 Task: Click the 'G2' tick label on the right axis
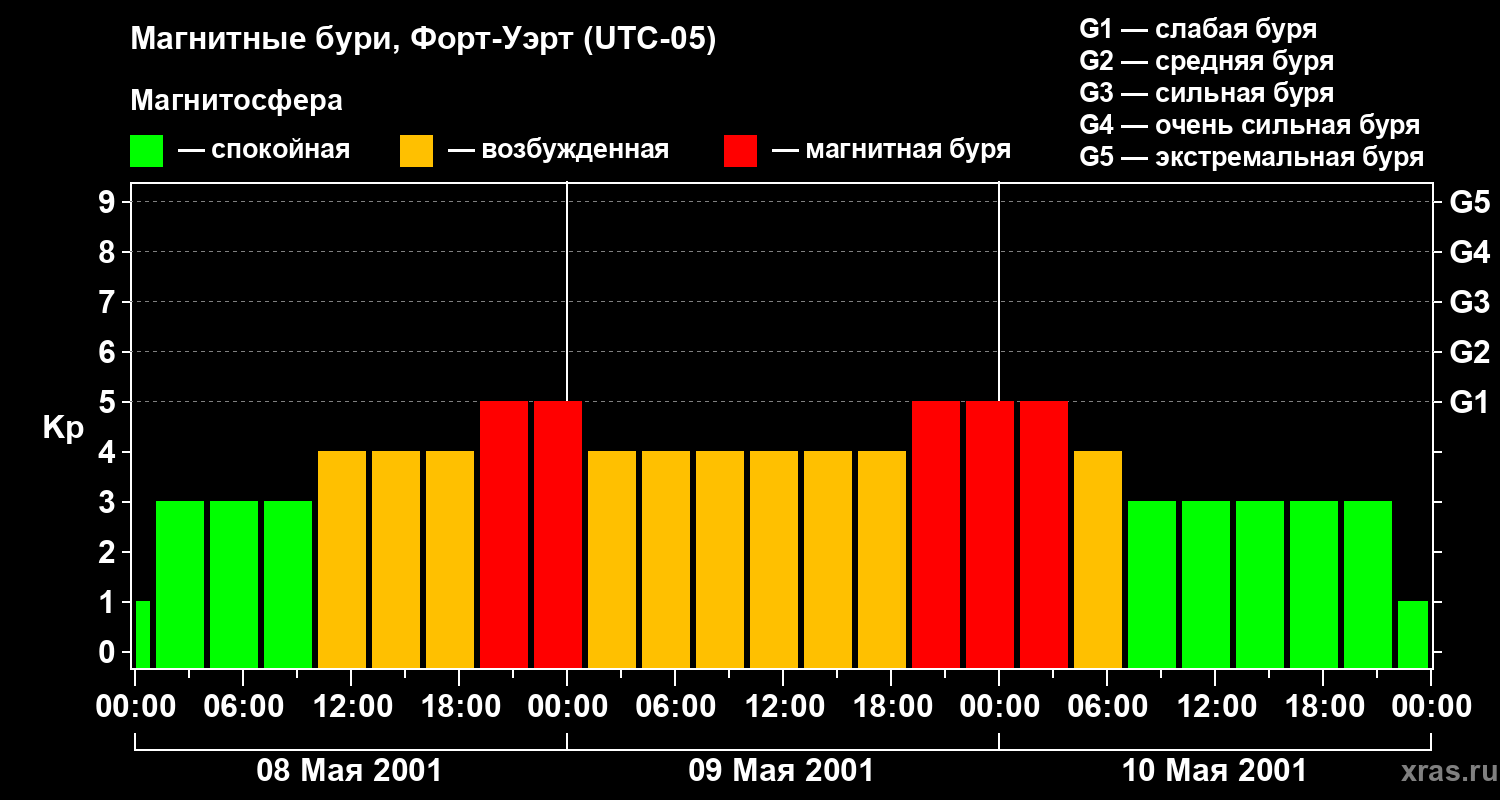[x=1469, y=352]
